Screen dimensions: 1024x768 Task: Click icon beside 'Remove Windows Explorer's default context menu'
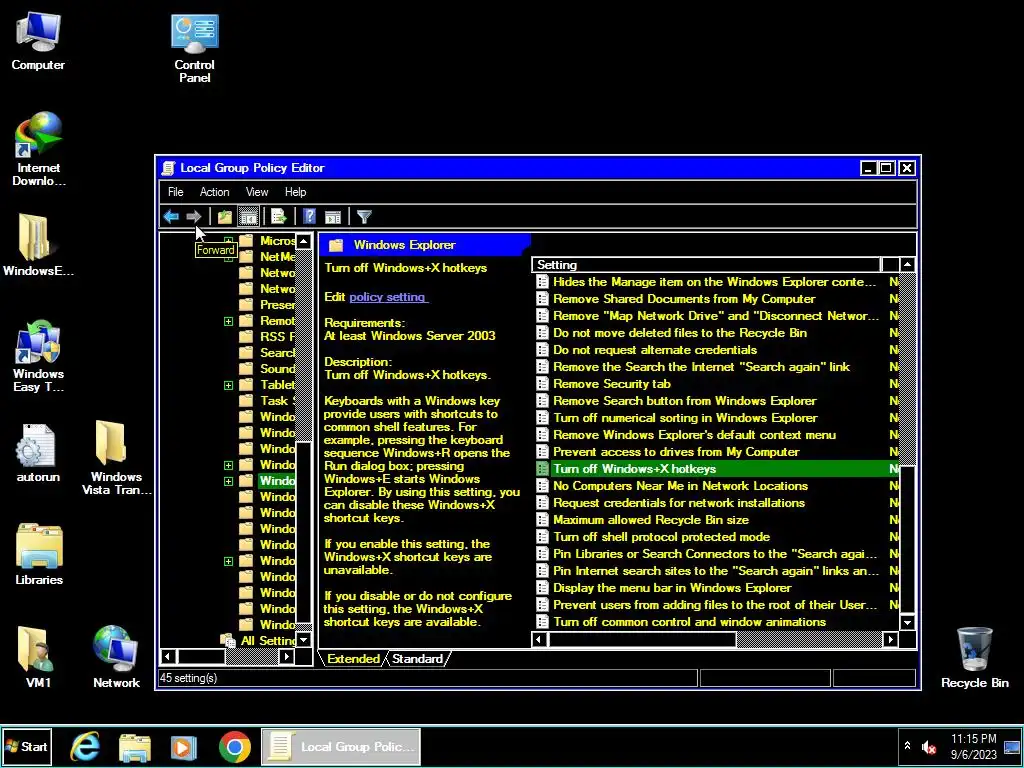click(542, 434)
